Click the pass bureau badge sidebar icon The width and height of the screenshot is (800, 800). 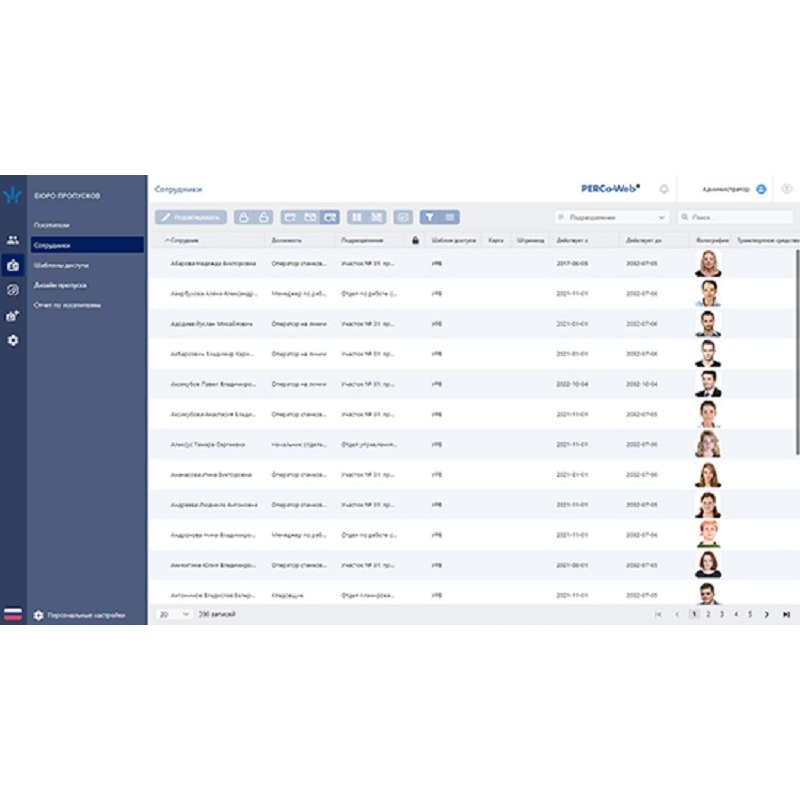[13, 265]
